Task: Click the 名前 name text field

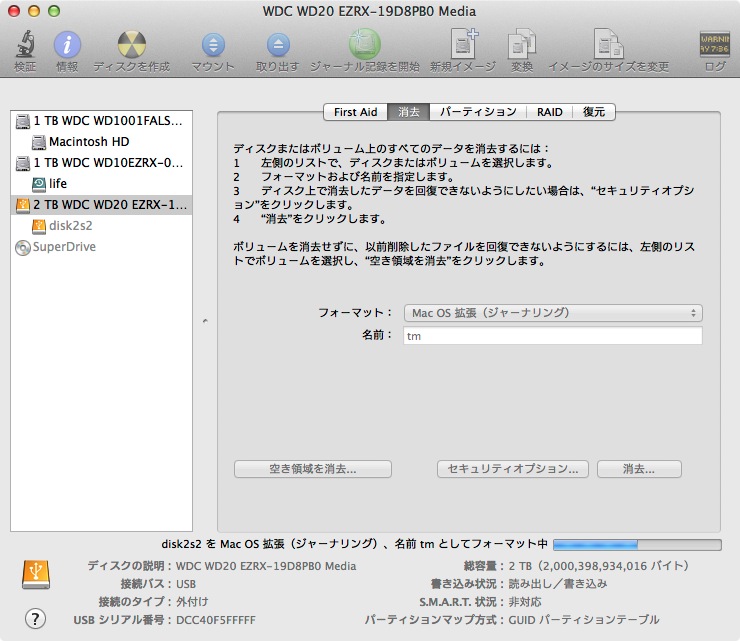Action: pyautogui.click(x=553, y=336)
